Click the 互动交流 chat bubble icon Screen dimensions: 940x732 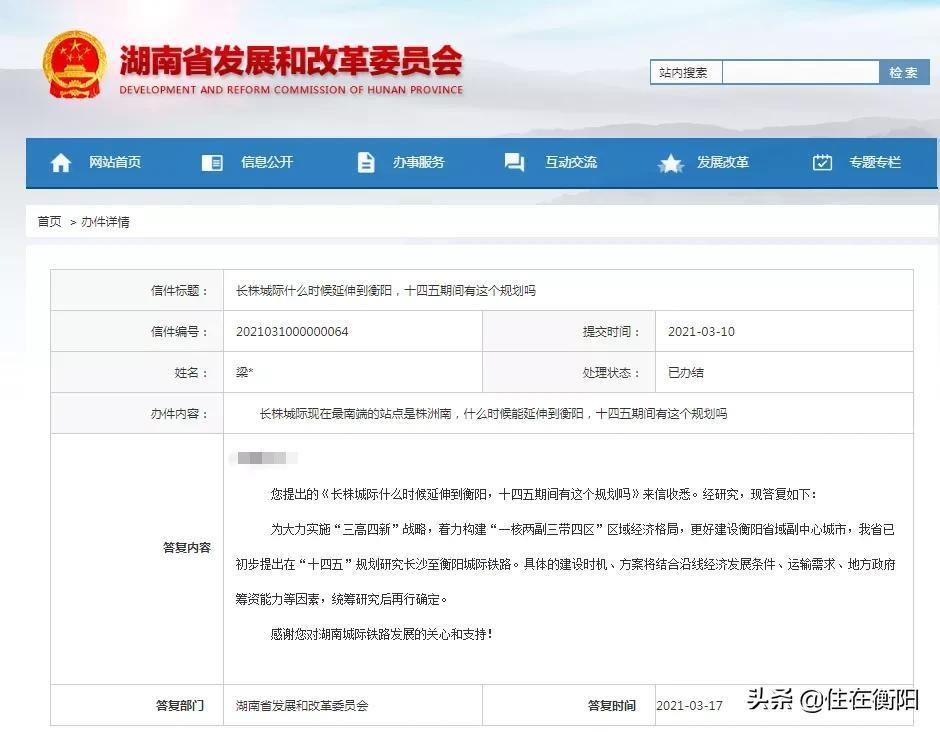514,162
